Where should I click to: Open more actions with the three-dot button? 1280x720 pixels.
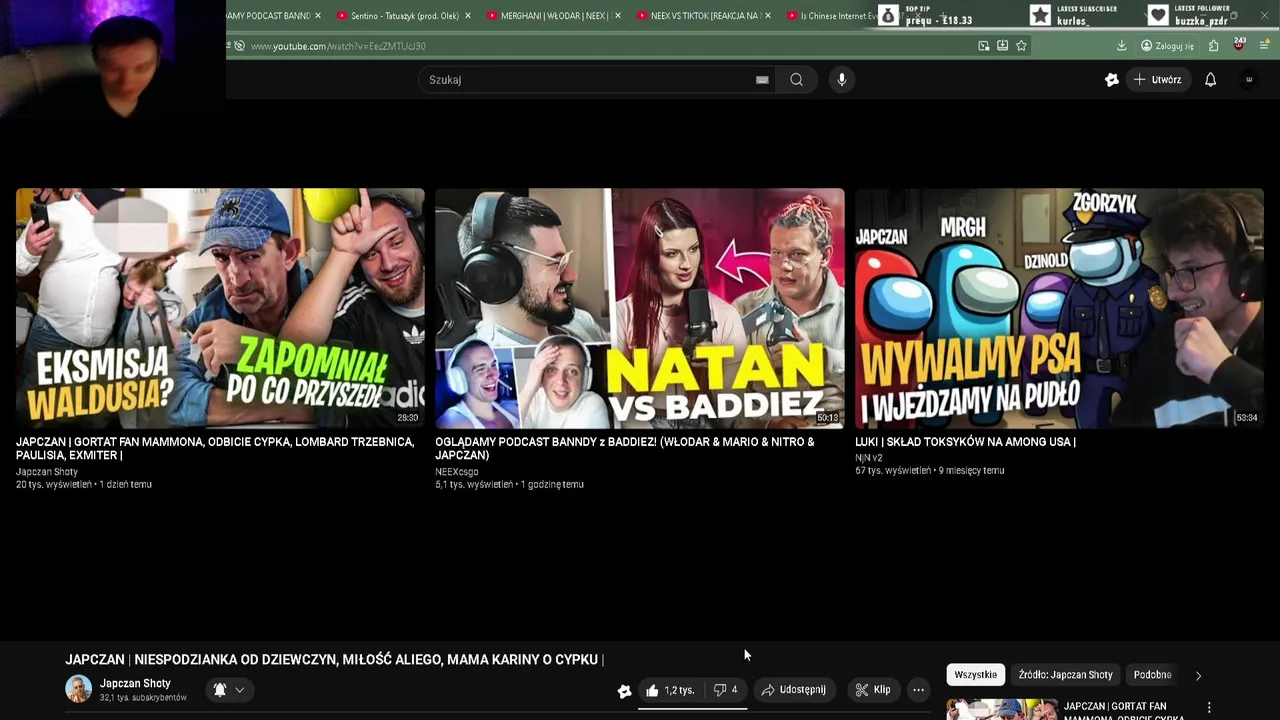pyautogui.click(x=918, y=690)
